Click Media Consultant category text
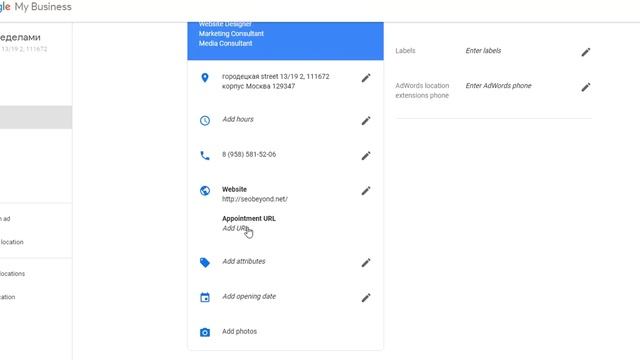The image size is (640, 360). point(225,43)
